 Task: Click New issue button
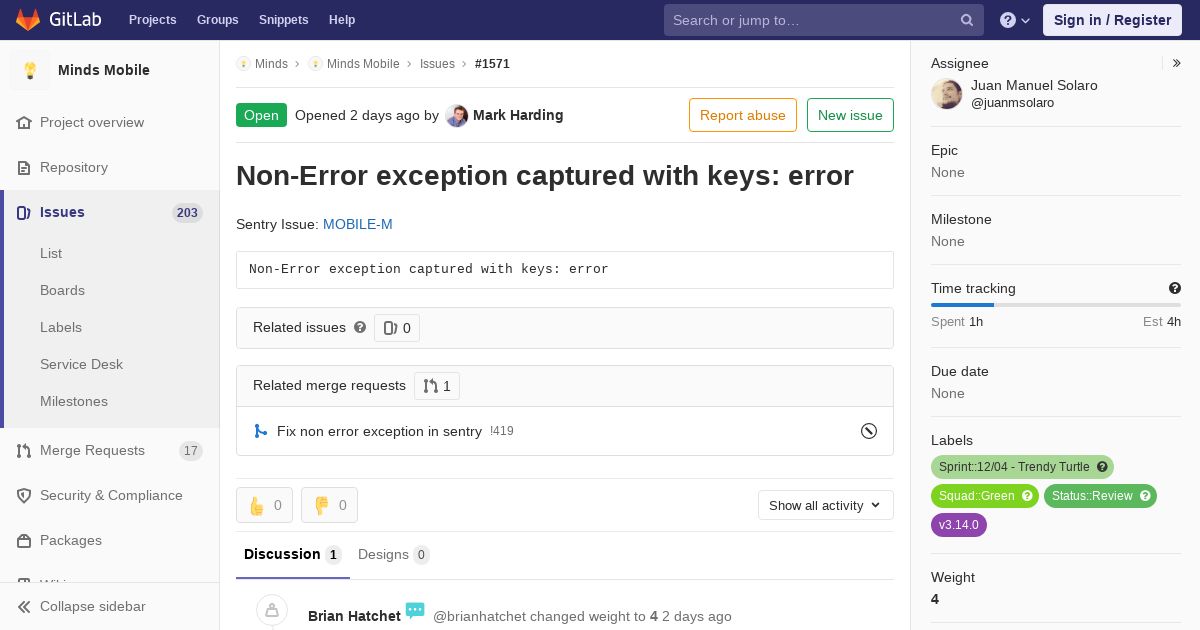tap(850, 115)
